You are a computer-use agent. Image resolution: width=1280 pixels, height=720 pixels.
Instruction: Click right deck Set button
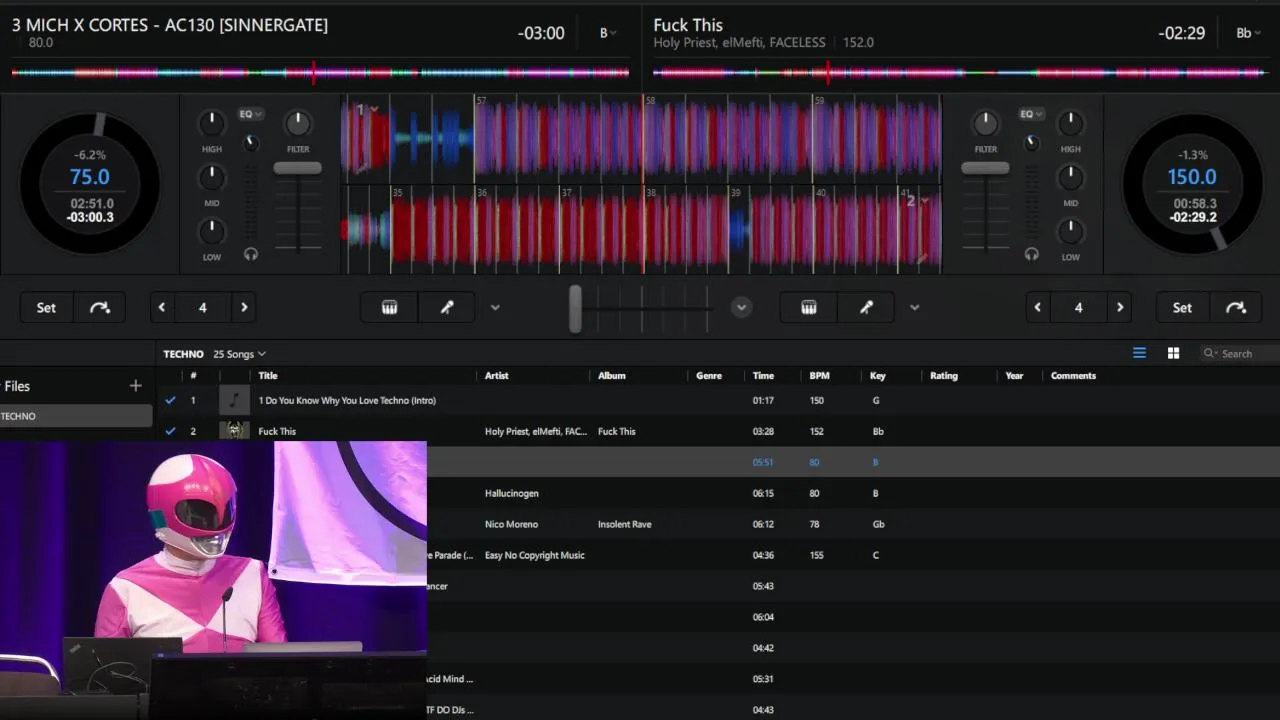click(x=1182, y=307)
